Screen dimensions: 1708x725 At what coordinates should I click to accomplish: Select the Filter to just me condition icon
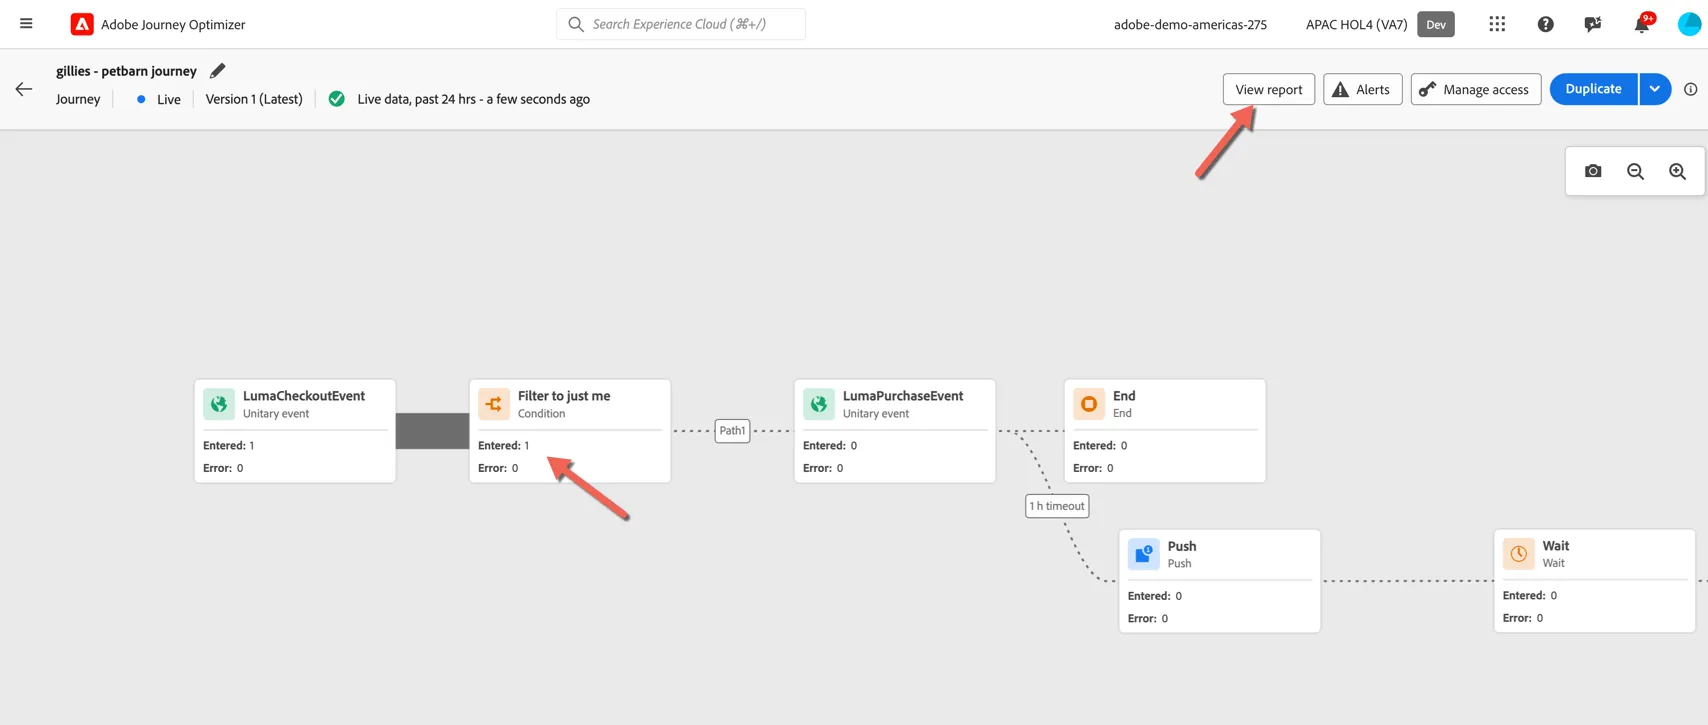coord(494,404)
